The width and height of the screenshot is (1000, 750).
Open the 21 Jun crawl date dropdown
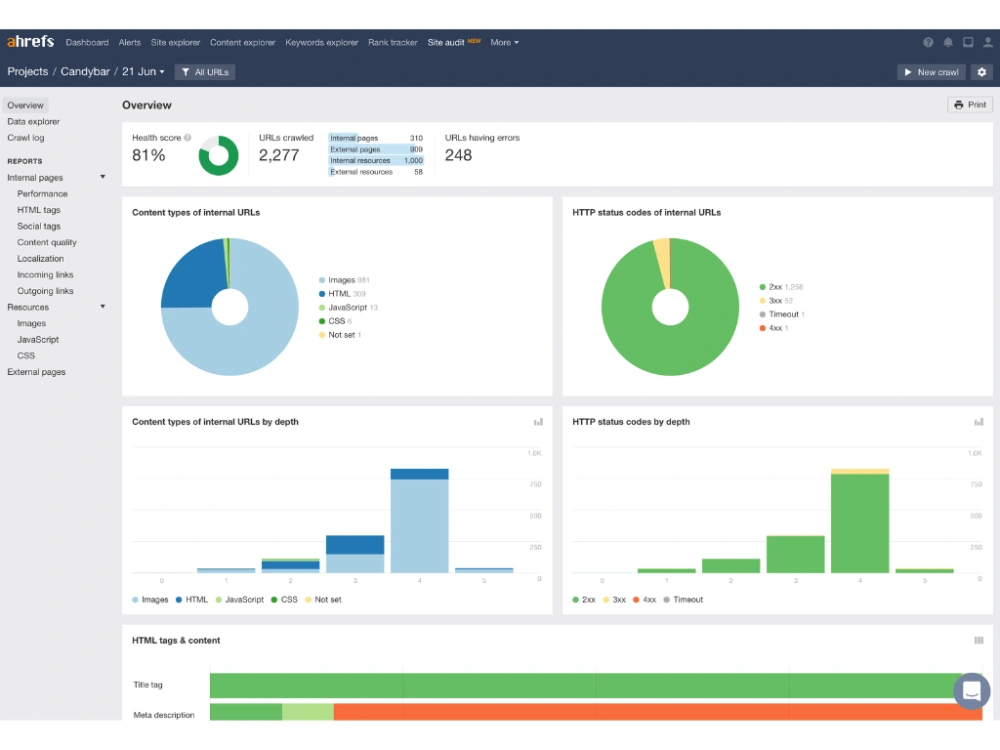pos(143,71)
